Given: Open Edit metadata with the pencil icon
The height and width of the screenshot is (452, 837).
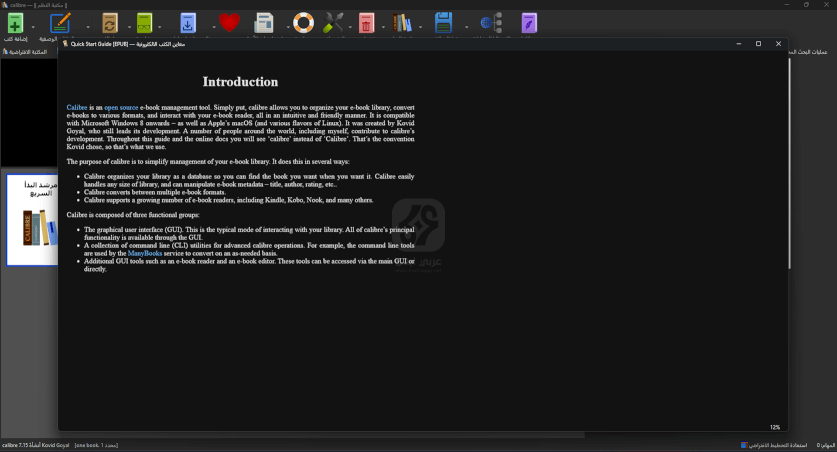Looking at the screenshot, I should coord(61,23).
